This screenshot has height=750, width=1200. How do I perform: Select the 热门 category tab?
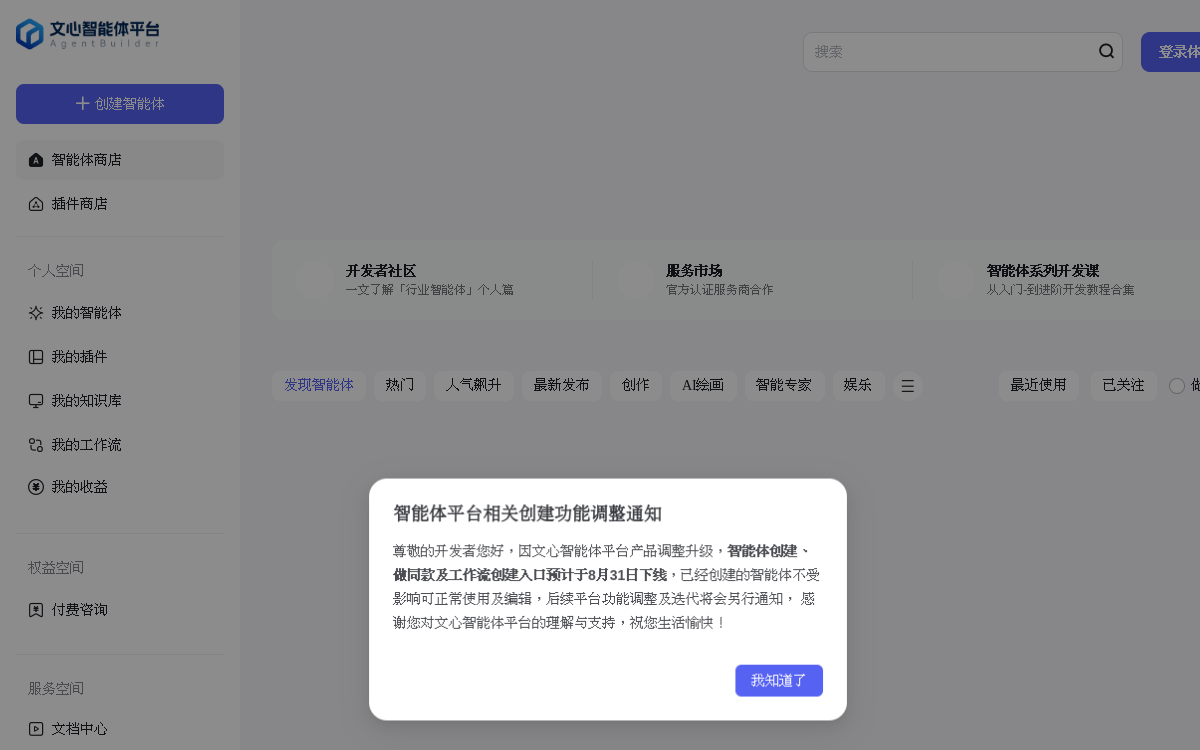click(x=400, y=385)
